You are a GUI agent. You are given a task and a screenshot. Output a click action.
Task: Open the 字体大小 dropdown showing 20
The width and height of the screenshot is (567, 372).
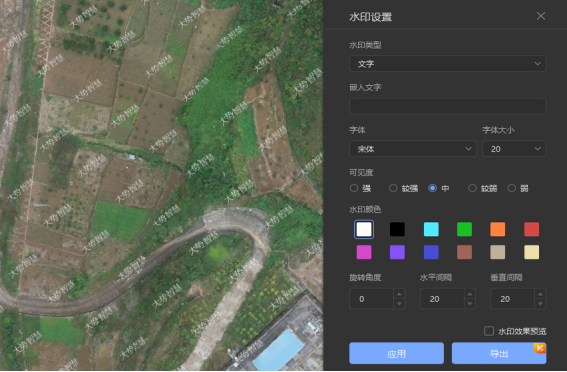[514, 149]
